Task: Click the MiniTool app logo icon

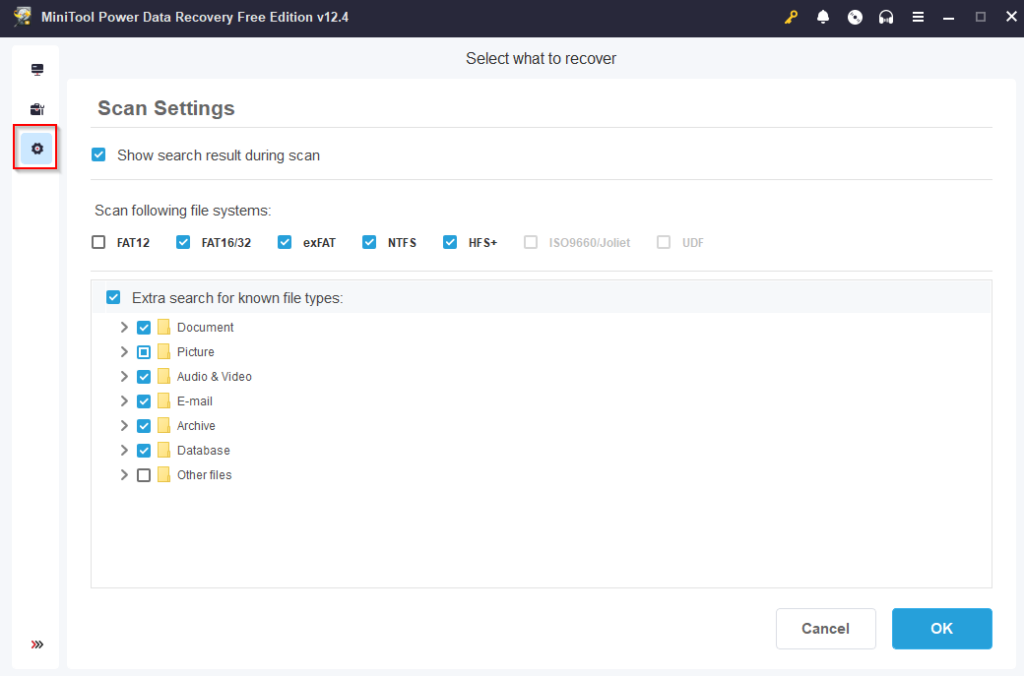Action: point(22,17)
